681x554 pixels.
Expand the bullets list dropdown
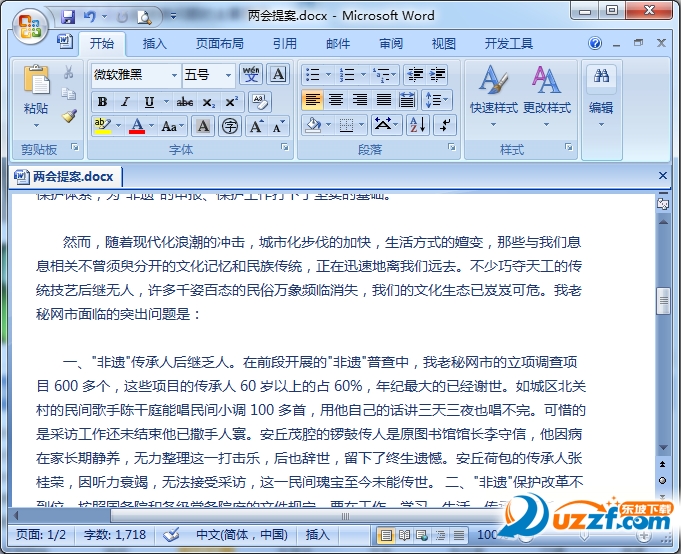pyautogui.click(x=328, y=75)
